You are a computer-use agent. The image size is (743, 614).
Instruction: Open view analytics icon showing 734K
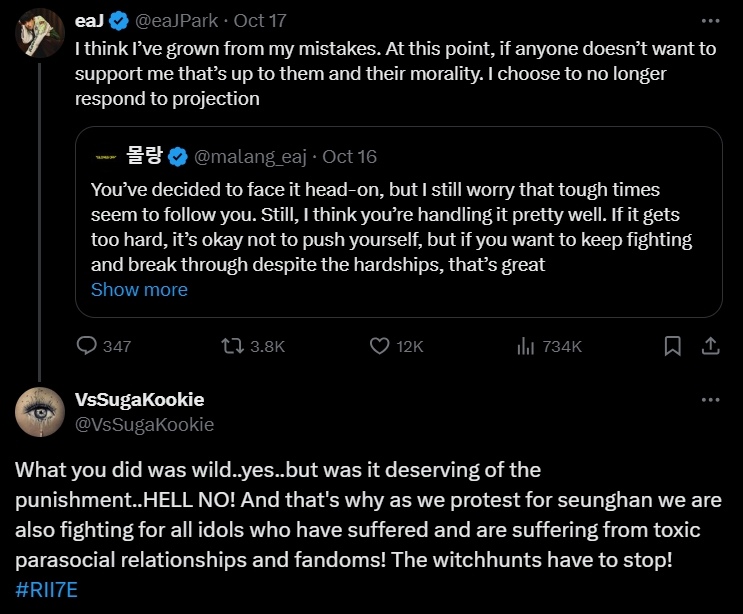526,346
